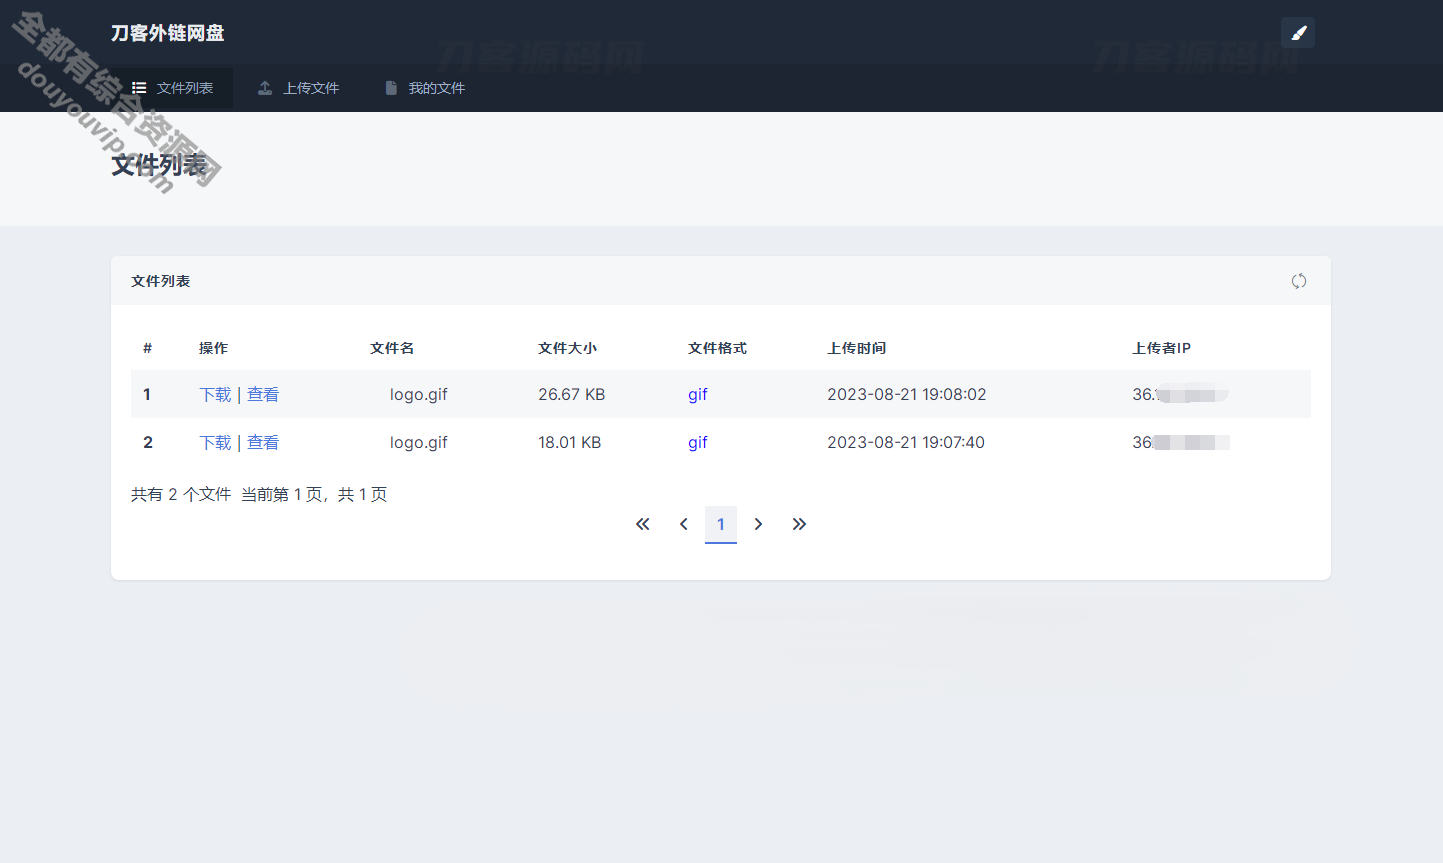Click the 文件格式 column header

tap(717, 348)
